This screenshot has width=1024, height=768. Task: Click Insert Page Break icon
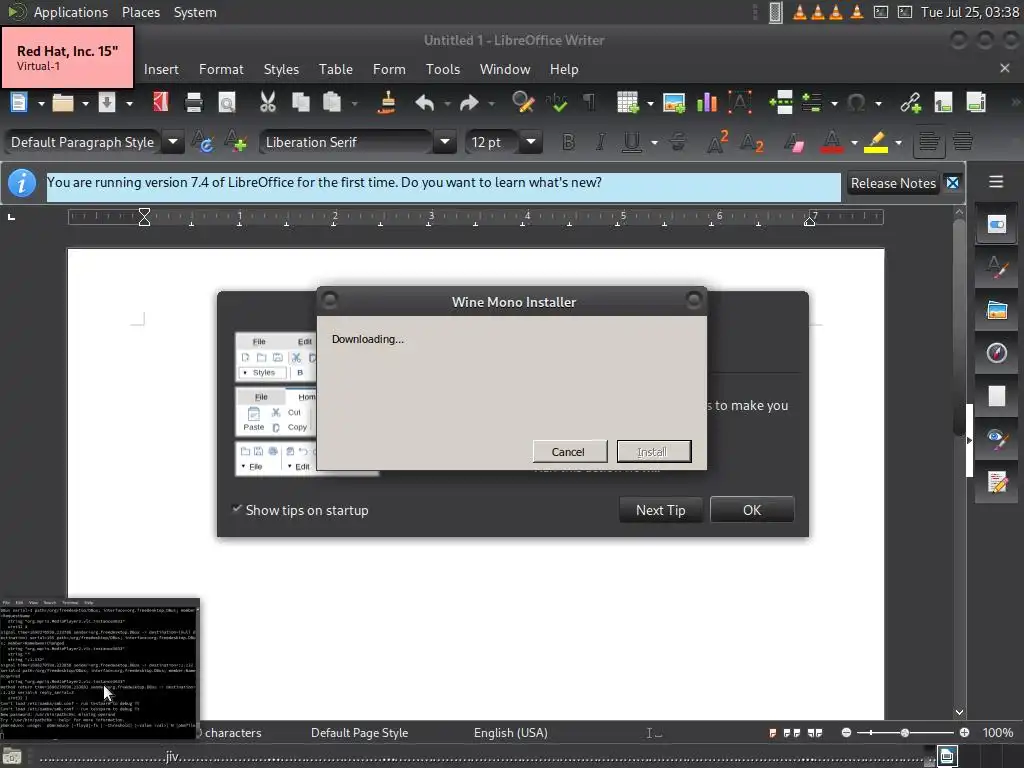click(x=781, y=103)
